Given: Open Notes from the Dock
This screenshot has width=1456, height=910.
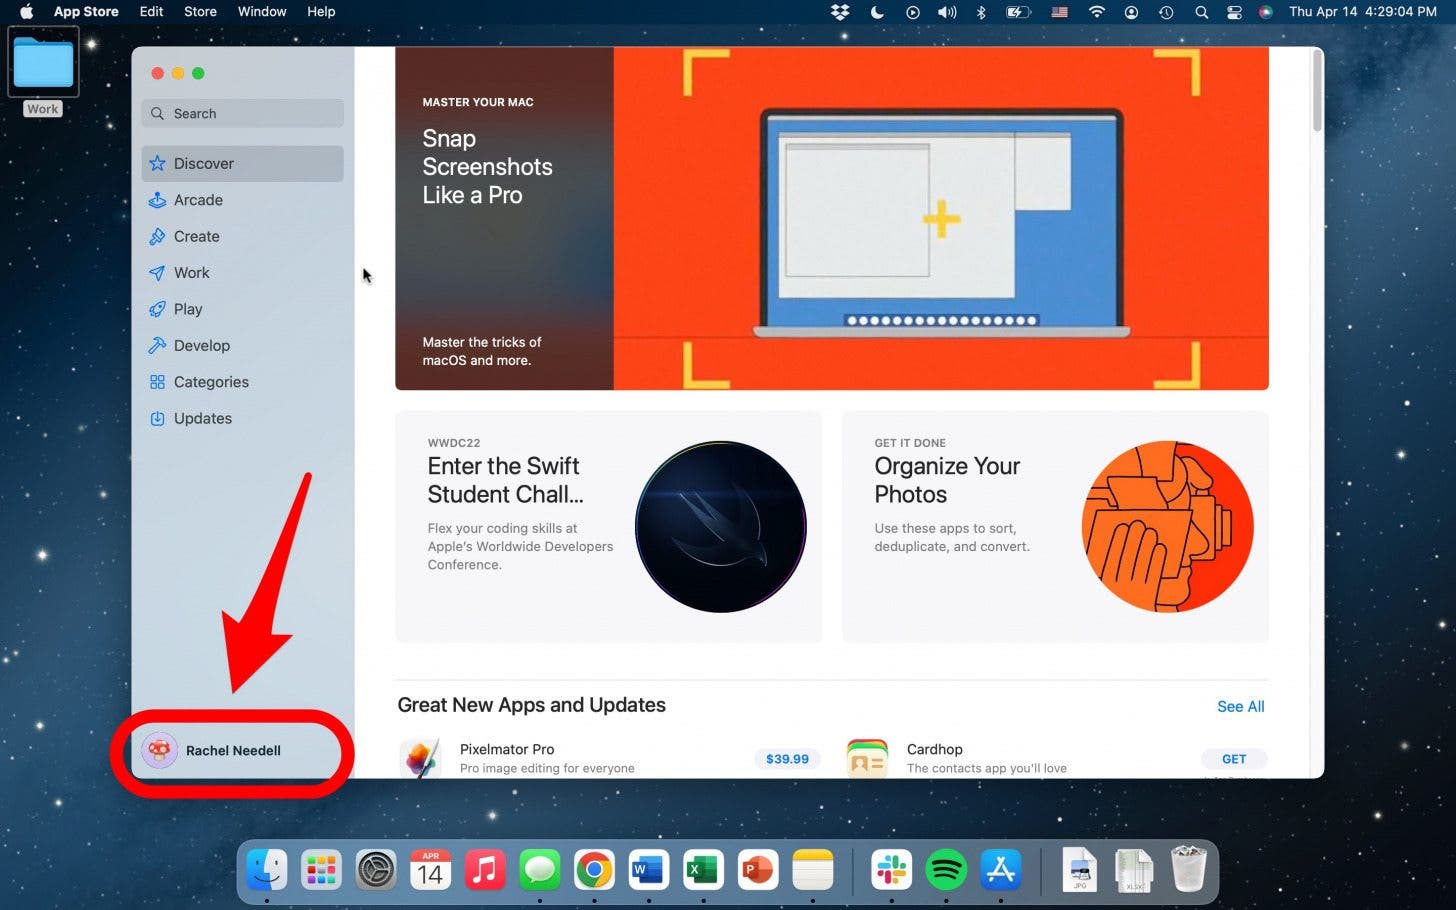Looking at the screenshot, I should pyautogui.click(x=812, y=870).
